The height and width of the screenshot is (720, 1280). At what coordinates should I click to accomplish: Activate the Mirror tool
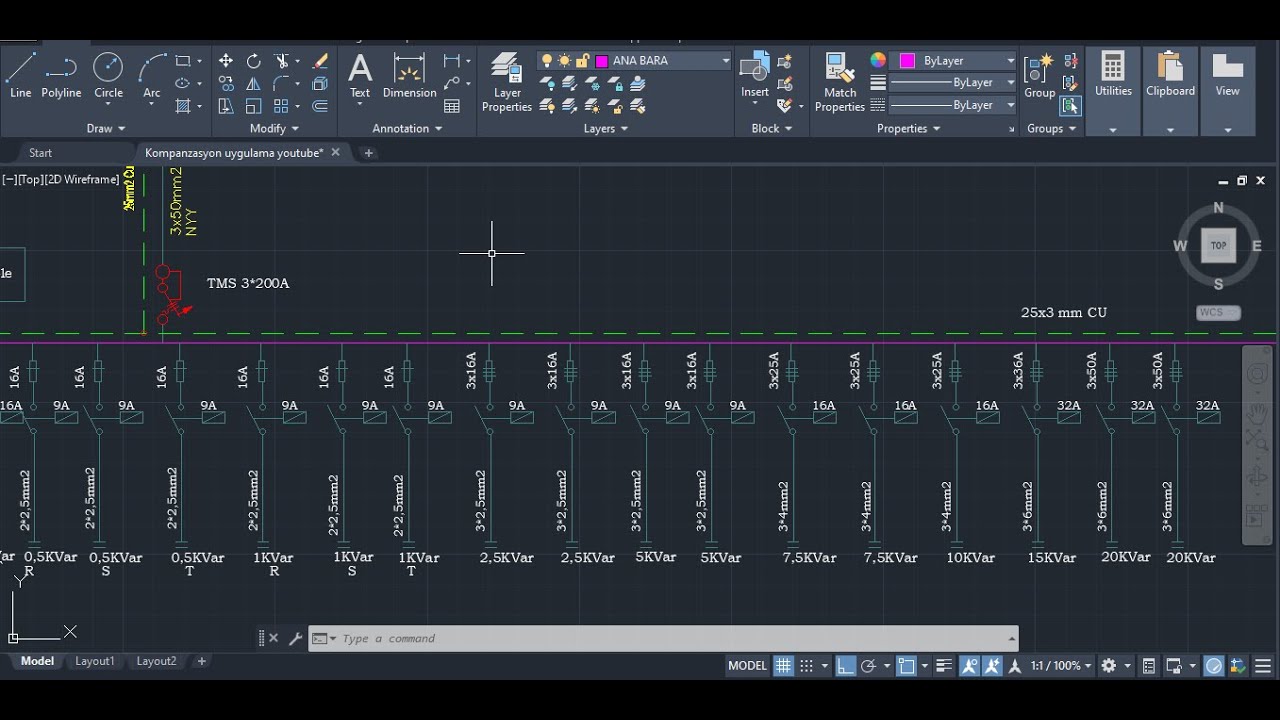click(254, 84)
